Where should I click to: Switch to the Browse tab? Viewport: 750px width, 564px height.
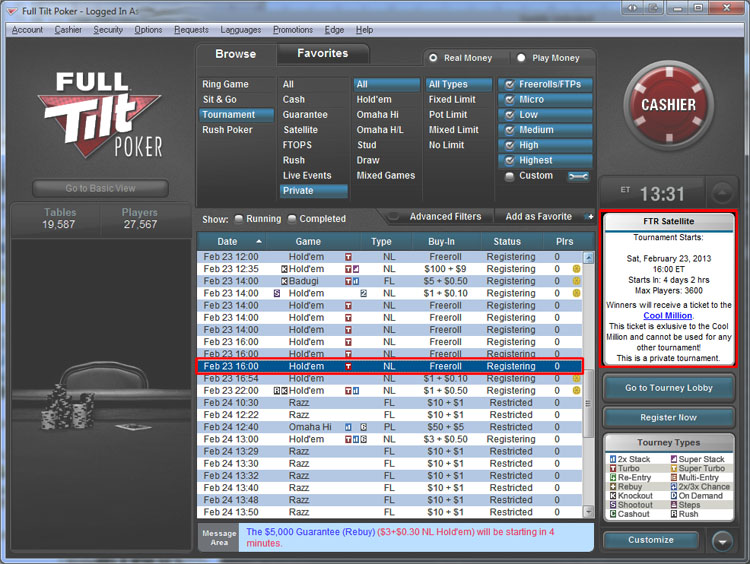(235, 54)
